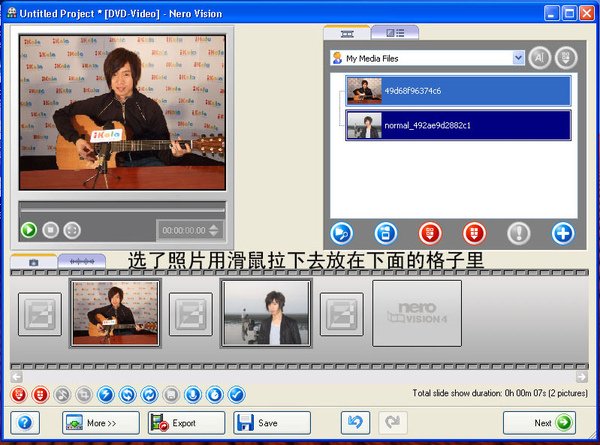Select the guitar photo slide in the filmstrip

click(x=115, y=313)
